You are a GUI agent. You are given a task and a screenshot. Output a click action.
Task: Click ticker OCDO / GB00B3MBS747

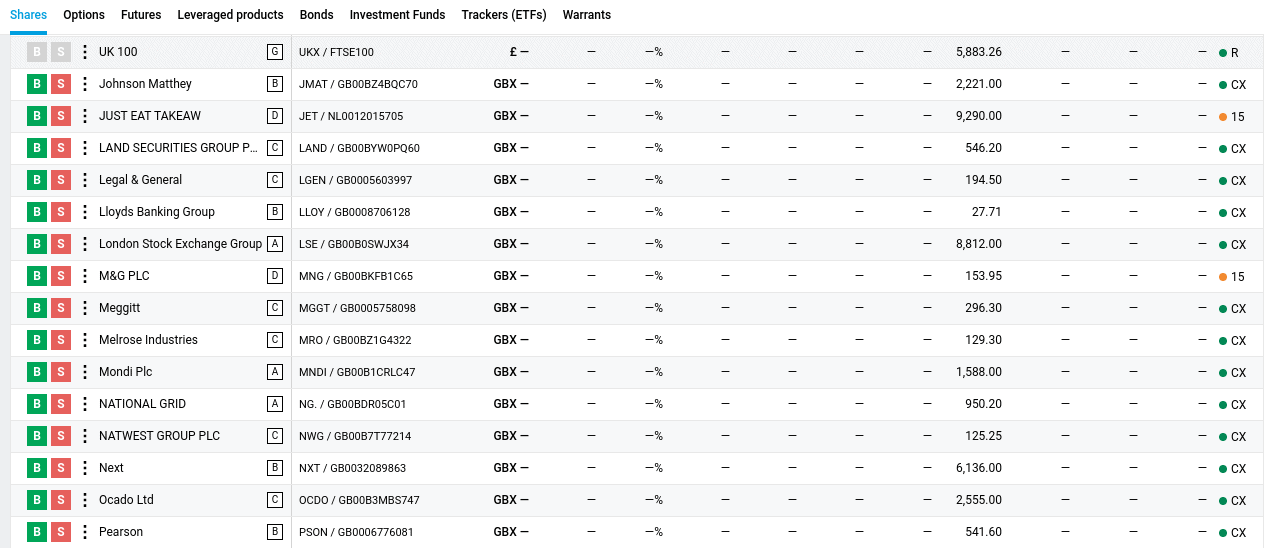(x=359, y=501)
